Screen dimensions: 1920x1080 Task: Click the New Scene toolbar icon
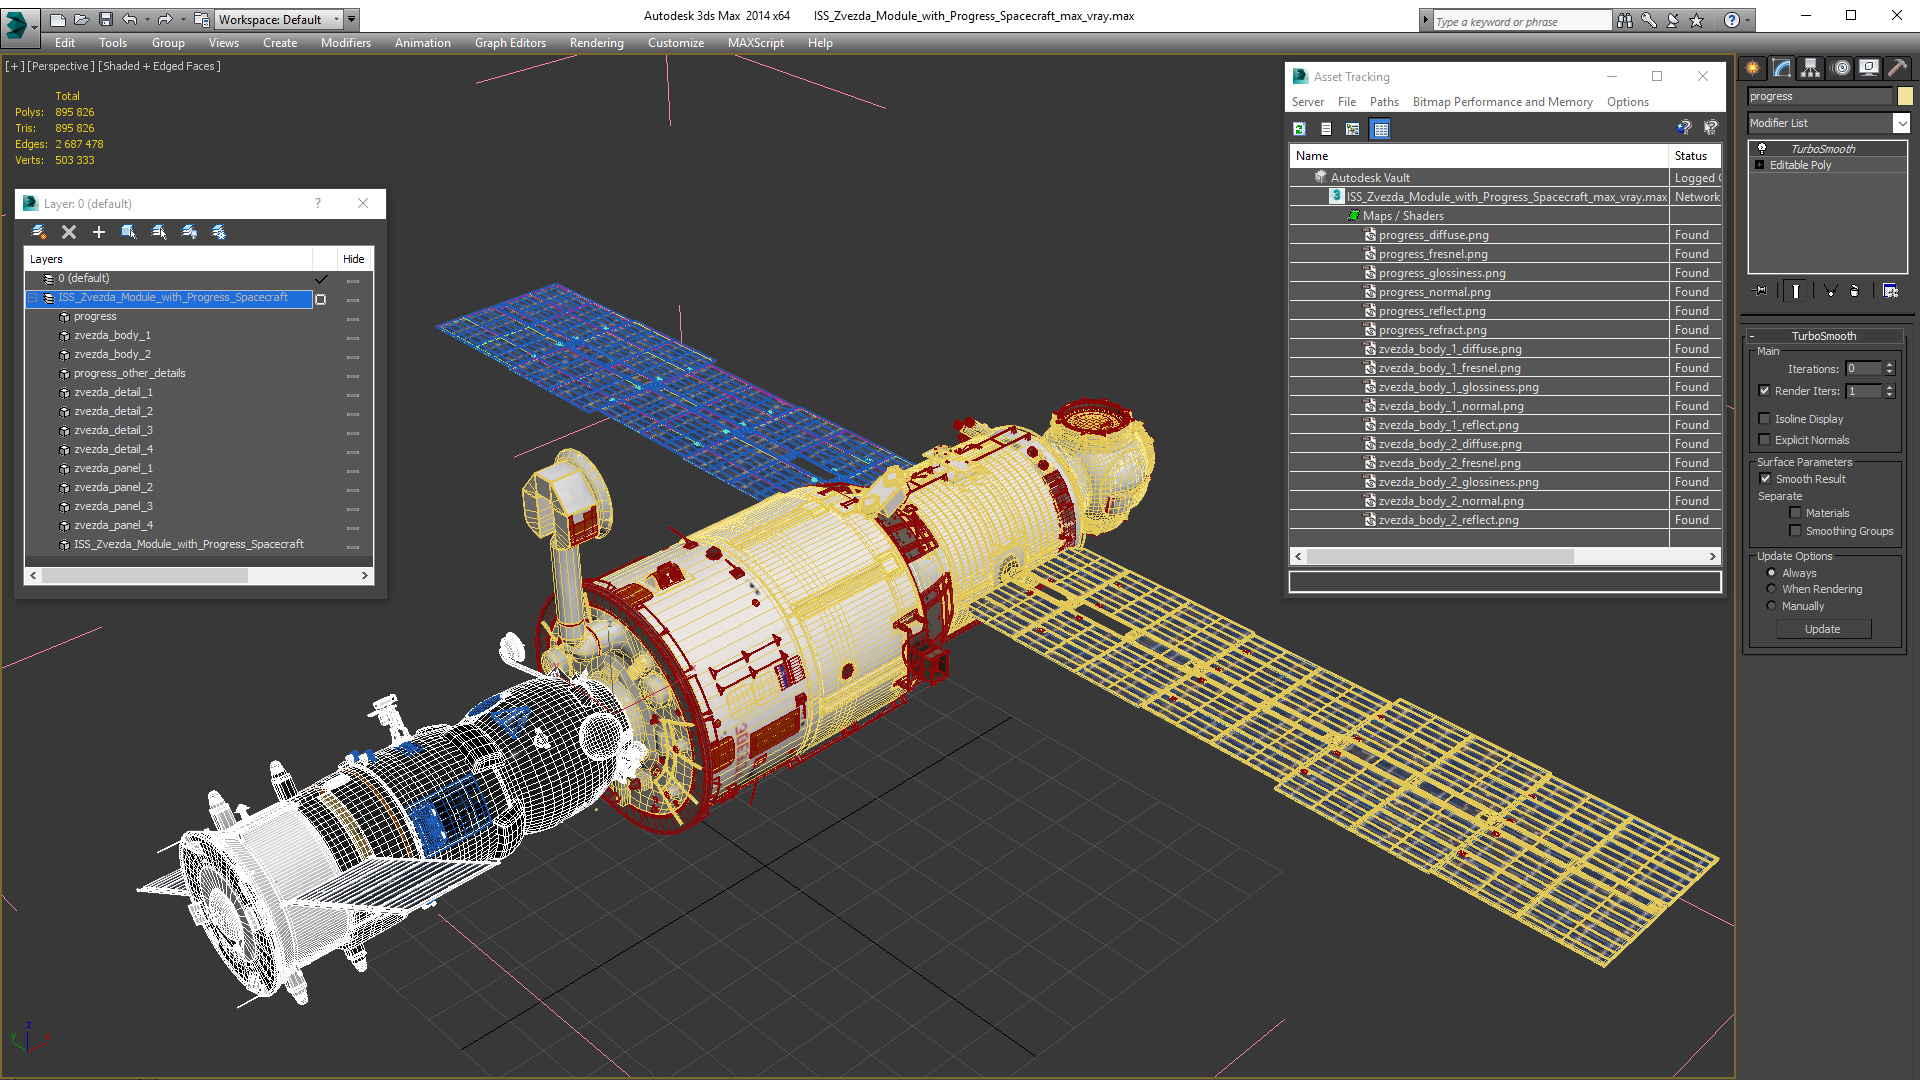tap(57, 19)
